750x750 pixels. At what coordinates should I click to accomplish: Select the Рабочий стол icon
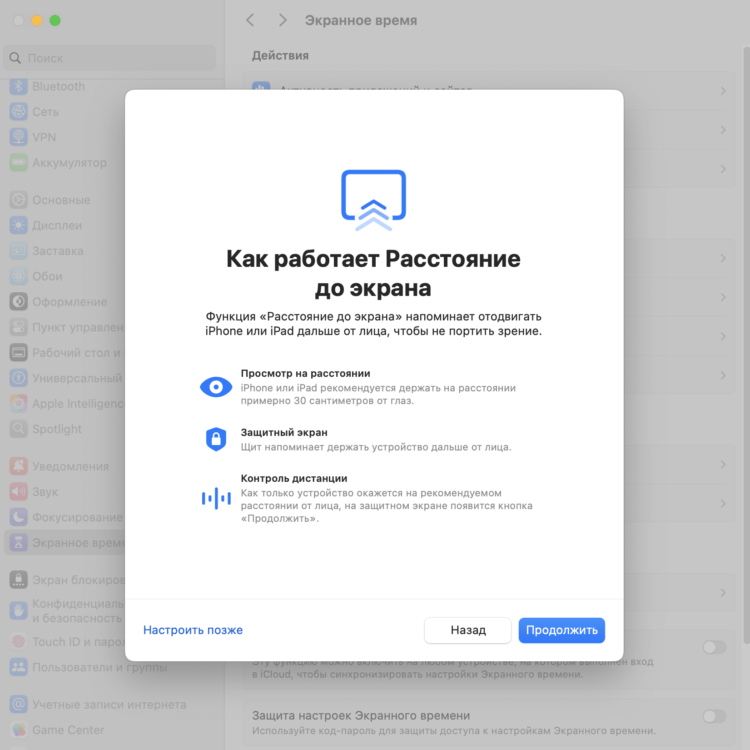[x=19, y=353]
